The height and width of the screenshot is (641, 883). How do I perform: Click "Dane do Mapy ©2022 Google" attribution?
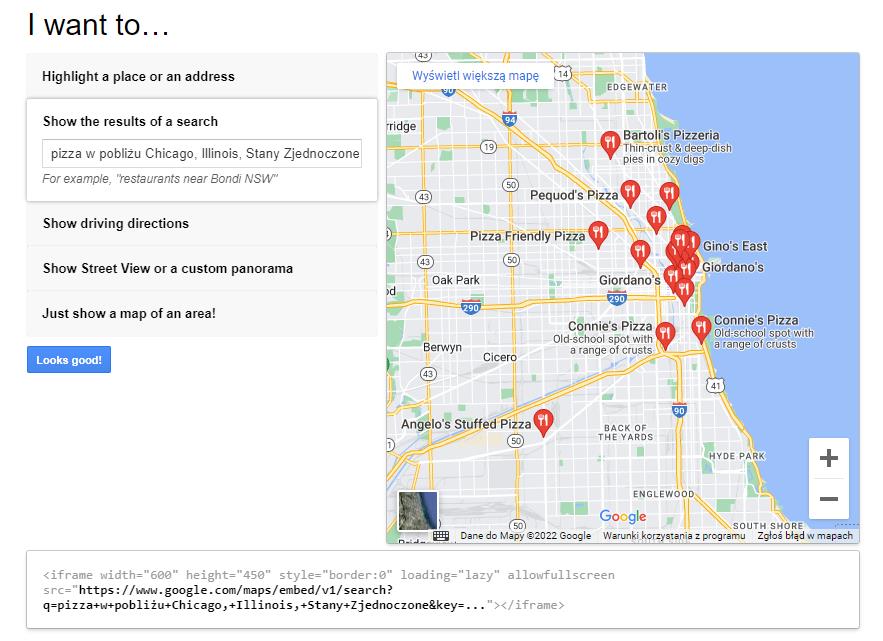(526, 536)
